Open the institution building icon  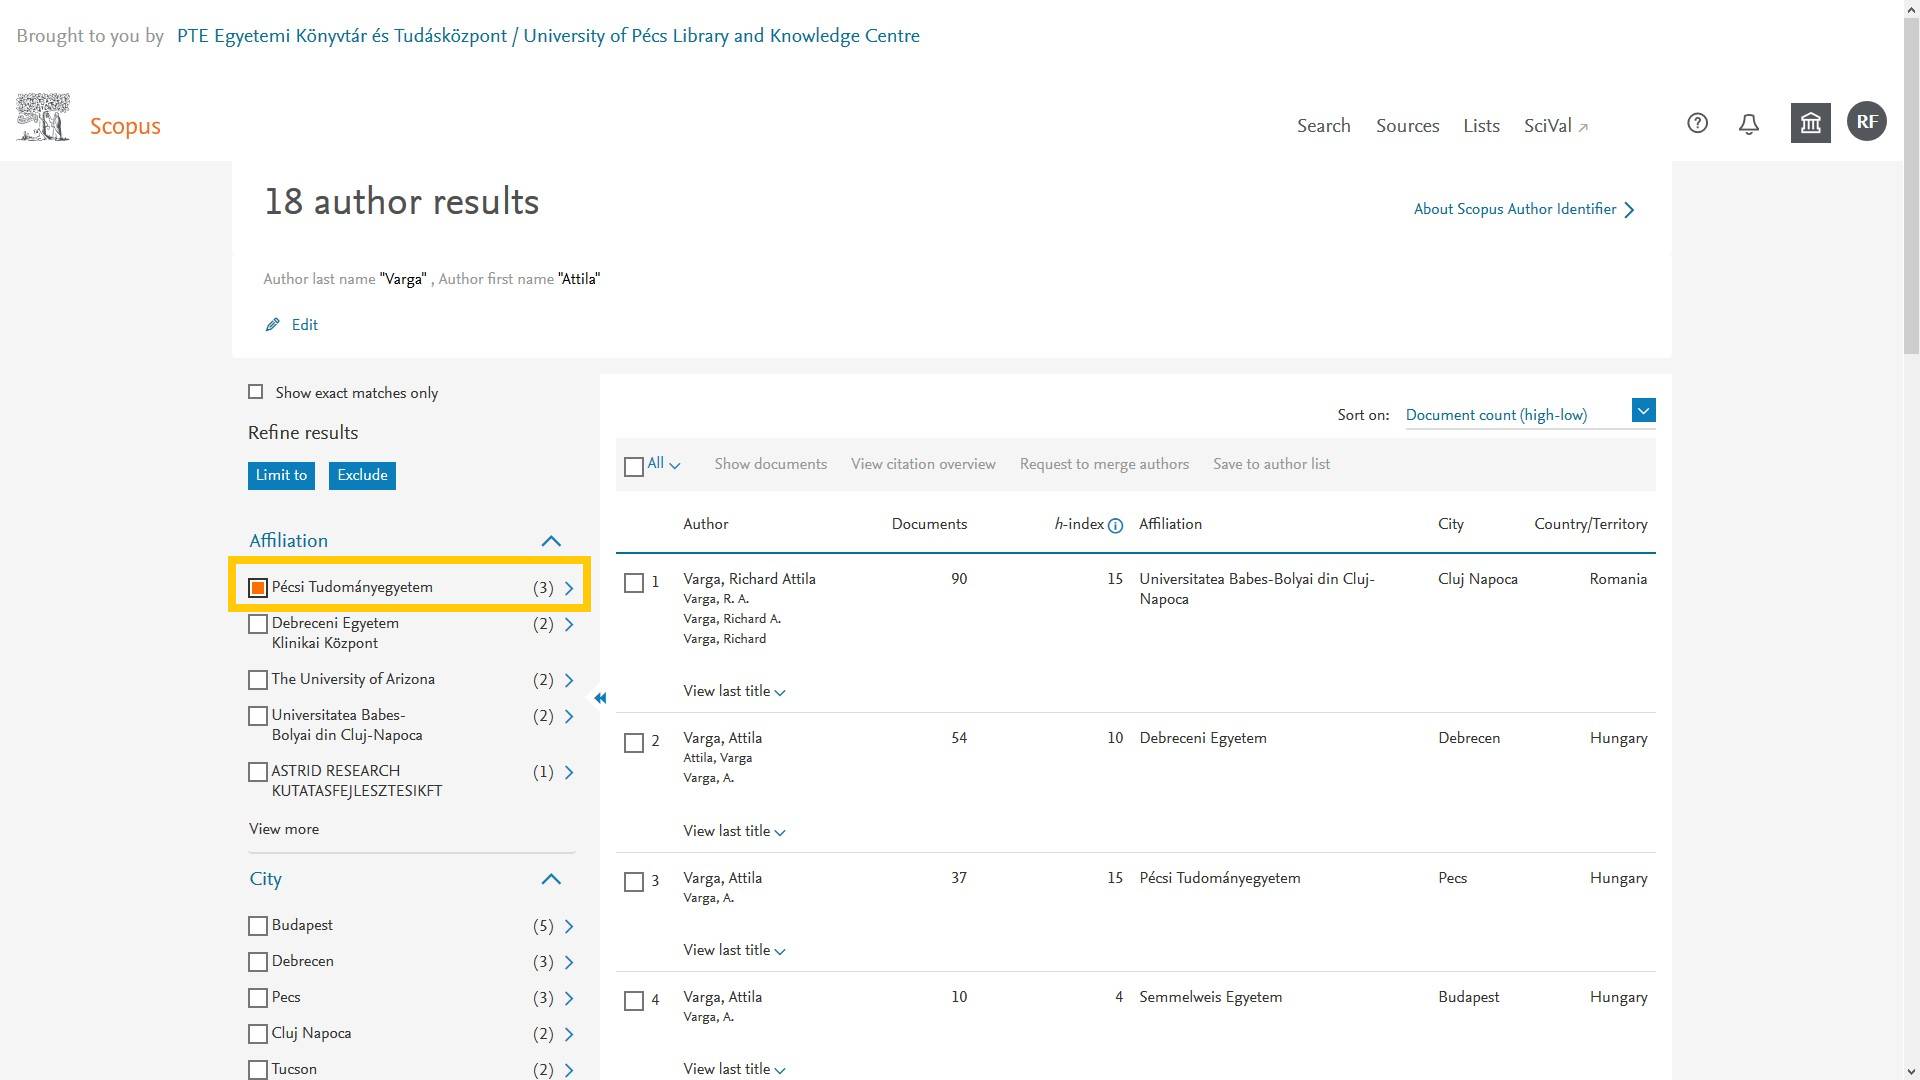click(1810, 123)
